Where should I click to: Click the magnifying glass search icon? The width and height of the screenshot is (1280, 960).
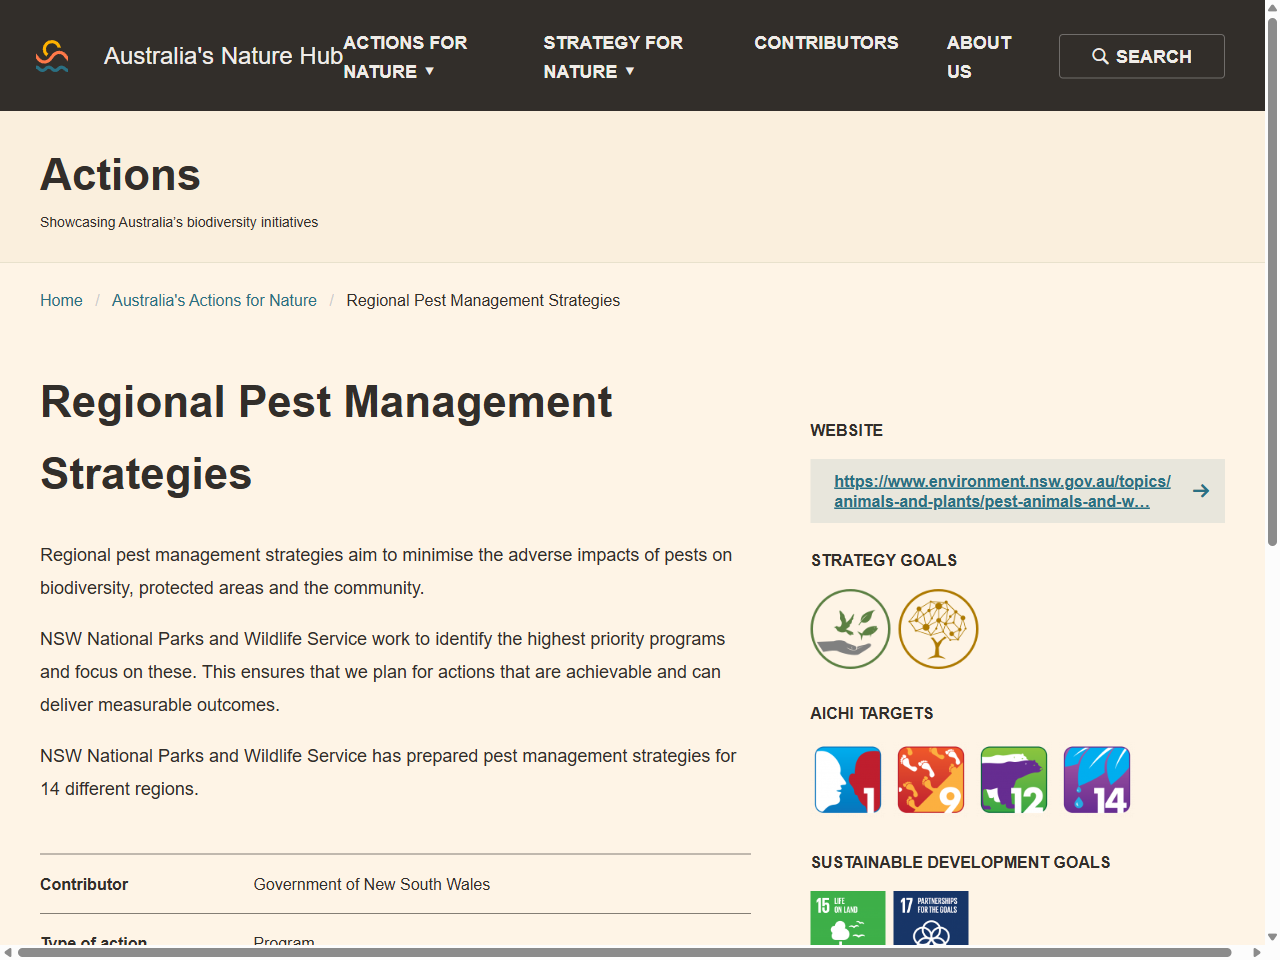pos(1100,56)
